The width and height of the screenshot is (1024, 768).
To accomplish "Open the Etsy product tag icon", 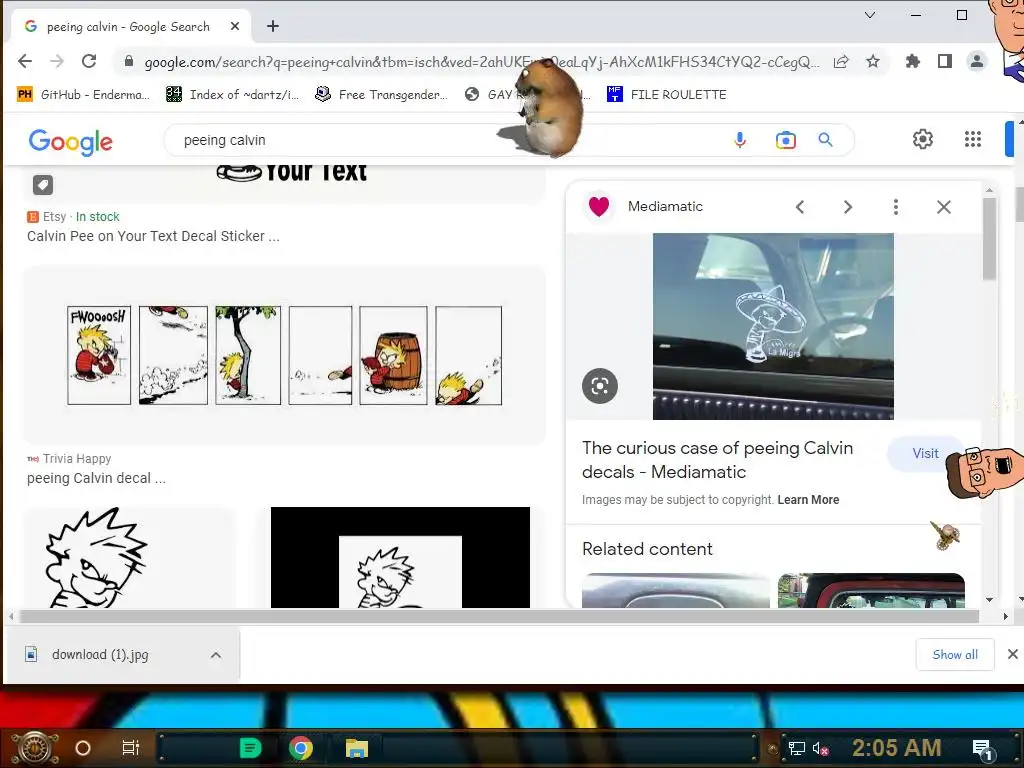I will click(x=43, y=185).
